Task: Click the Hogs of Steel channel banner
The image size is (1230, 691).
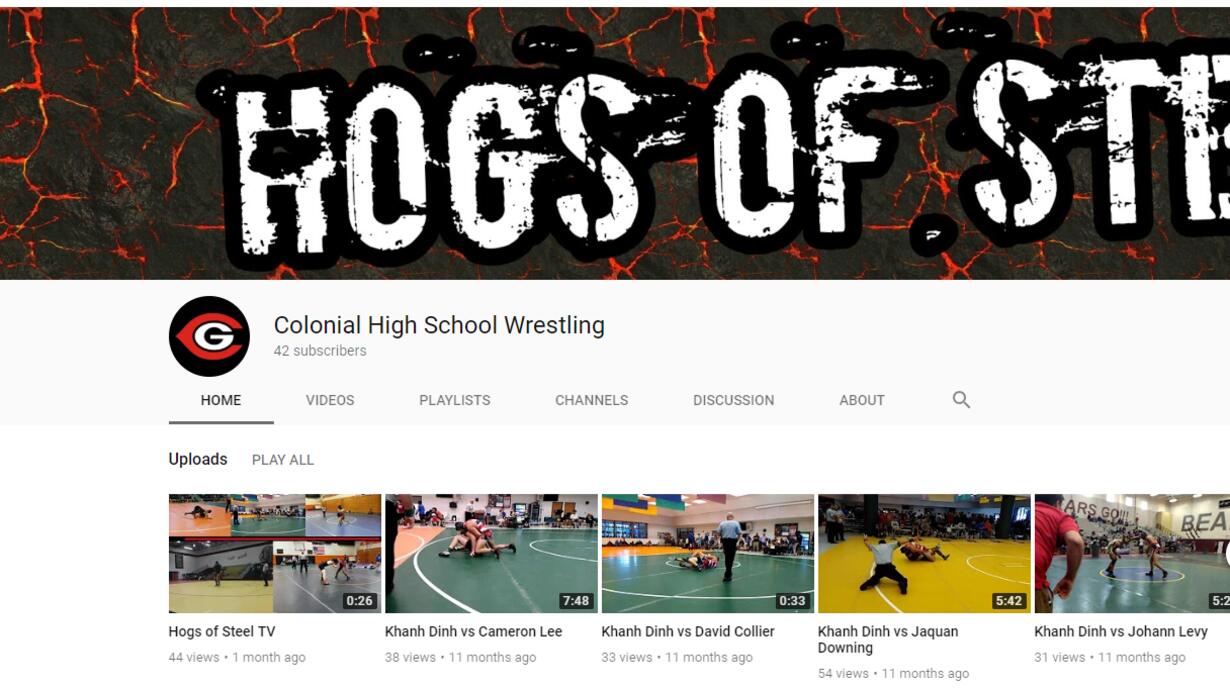Action: [615, 143]
